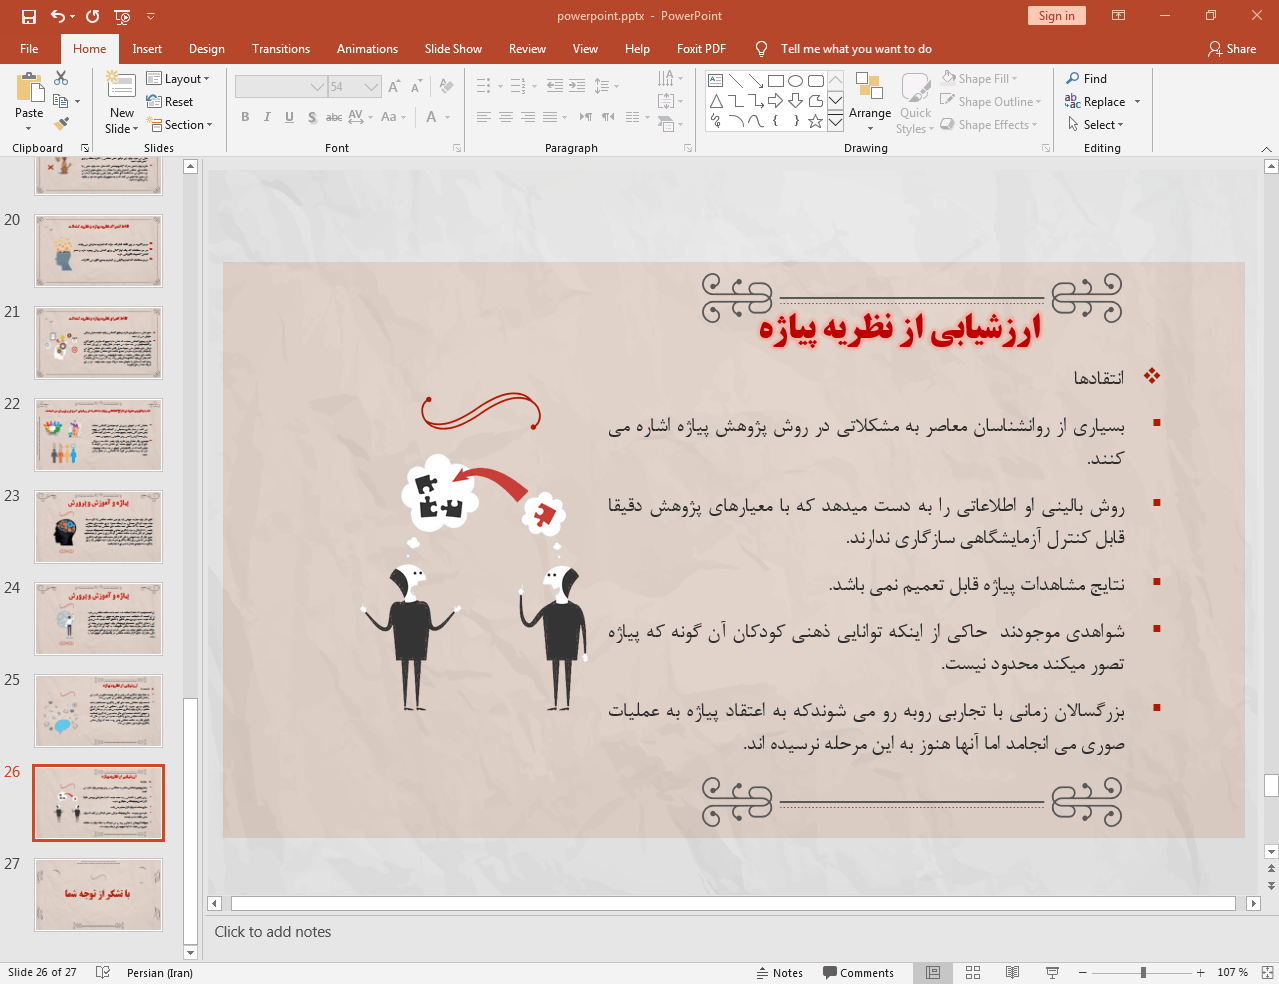Click the Format Painter brush icon
This screenshot has height=984, width=1279.
(61, 124)
